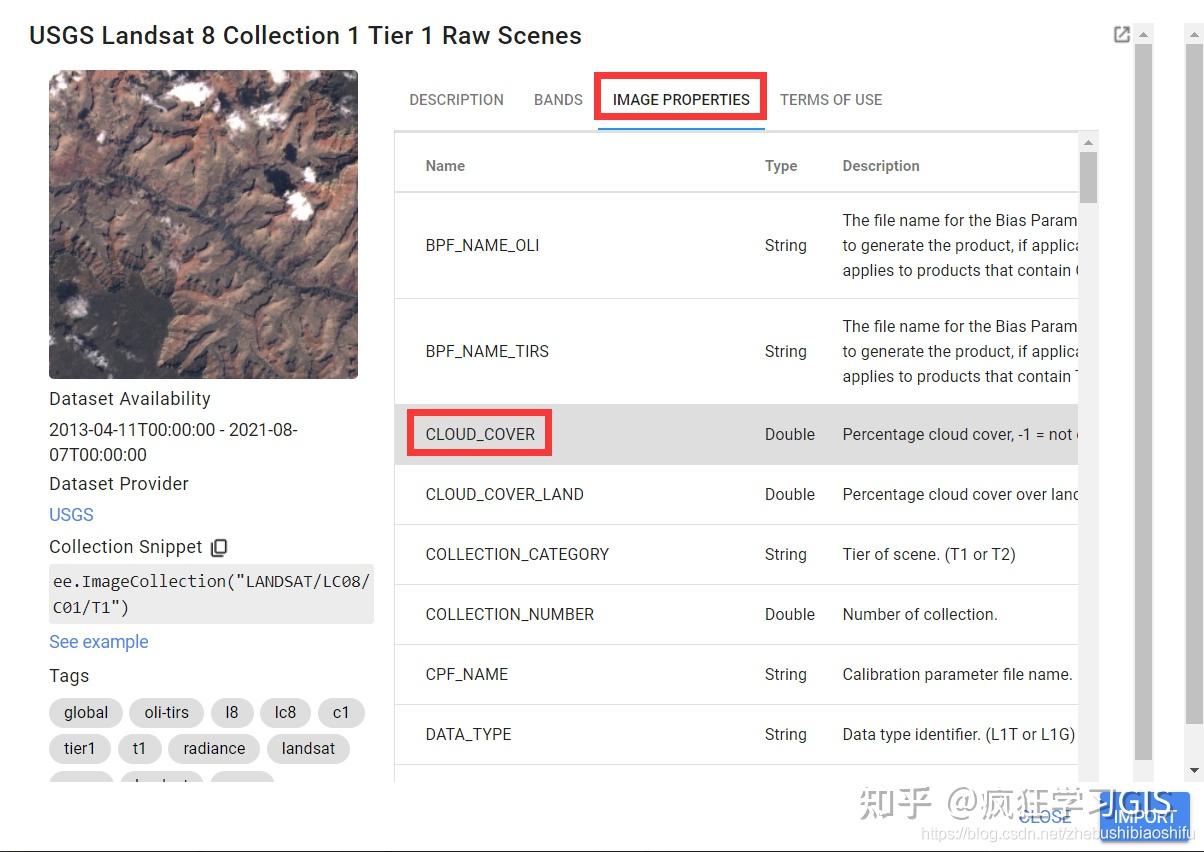The height and width of the screenshot is (852, 1204).
Task: View the Terms of Use tab
Action: click(831, 99)
